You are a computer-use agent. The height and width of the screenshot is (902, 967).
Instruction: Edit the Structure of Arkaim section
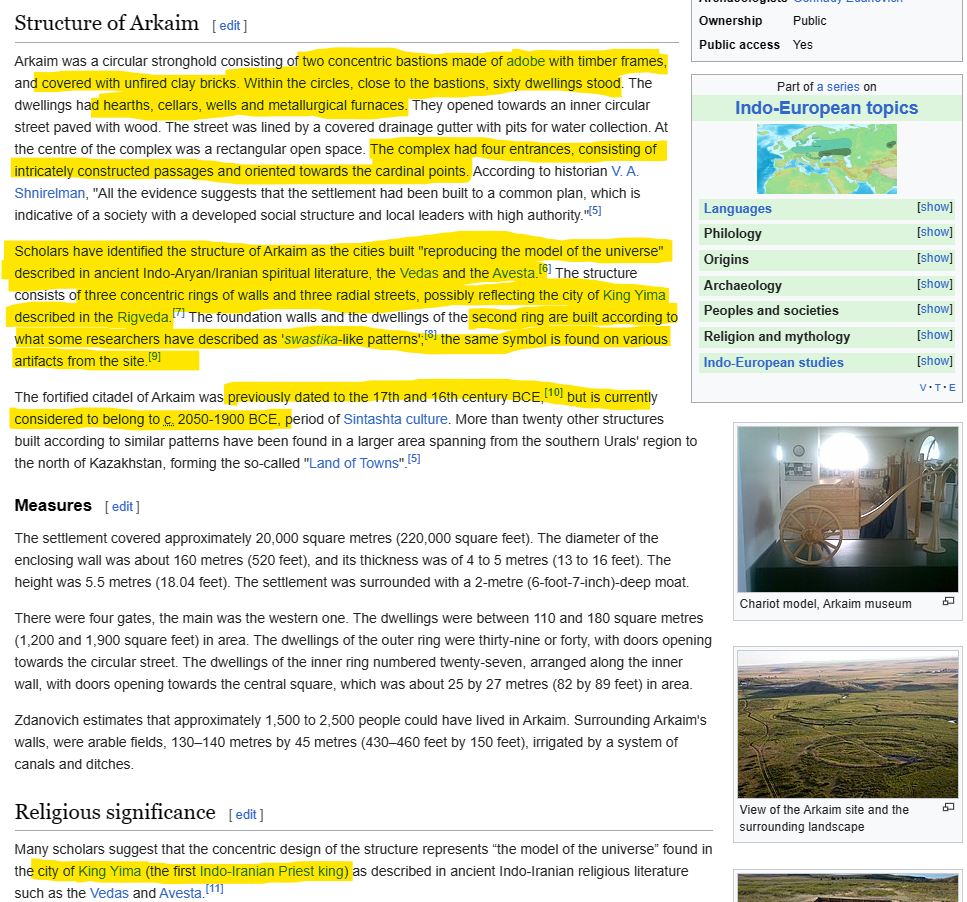click(229, 26)
